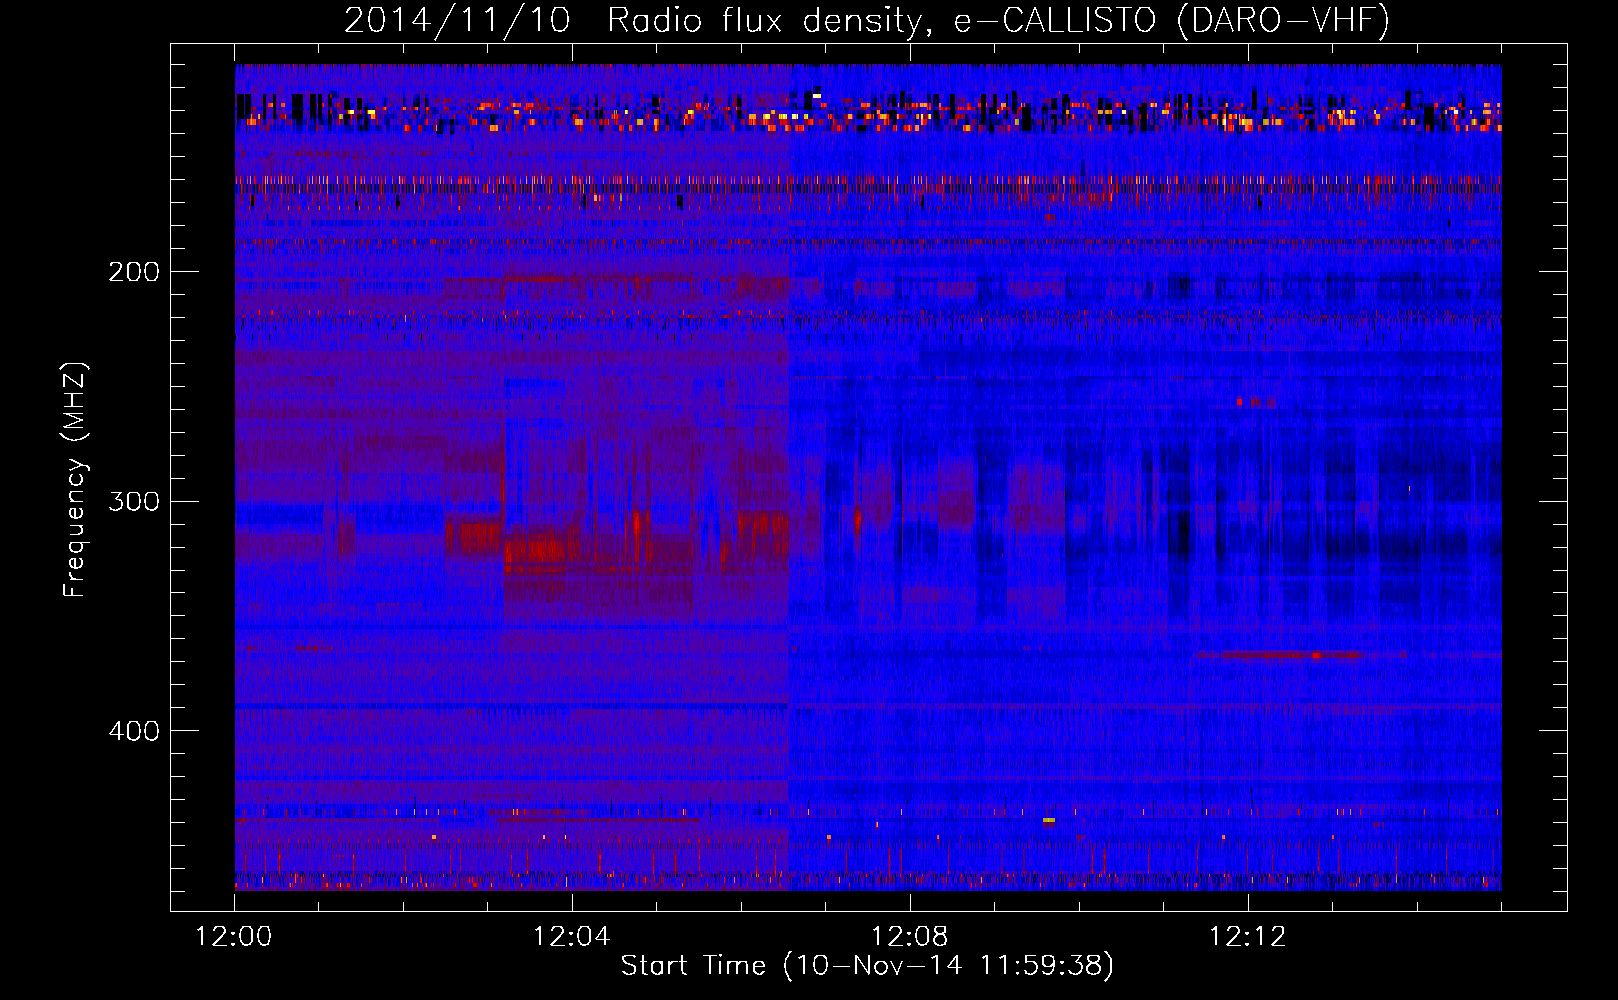The height and width of the screenshot is (1000, 1618).
Task: Click the 300 frequency tick label
Action: click(x=134, y=501)
